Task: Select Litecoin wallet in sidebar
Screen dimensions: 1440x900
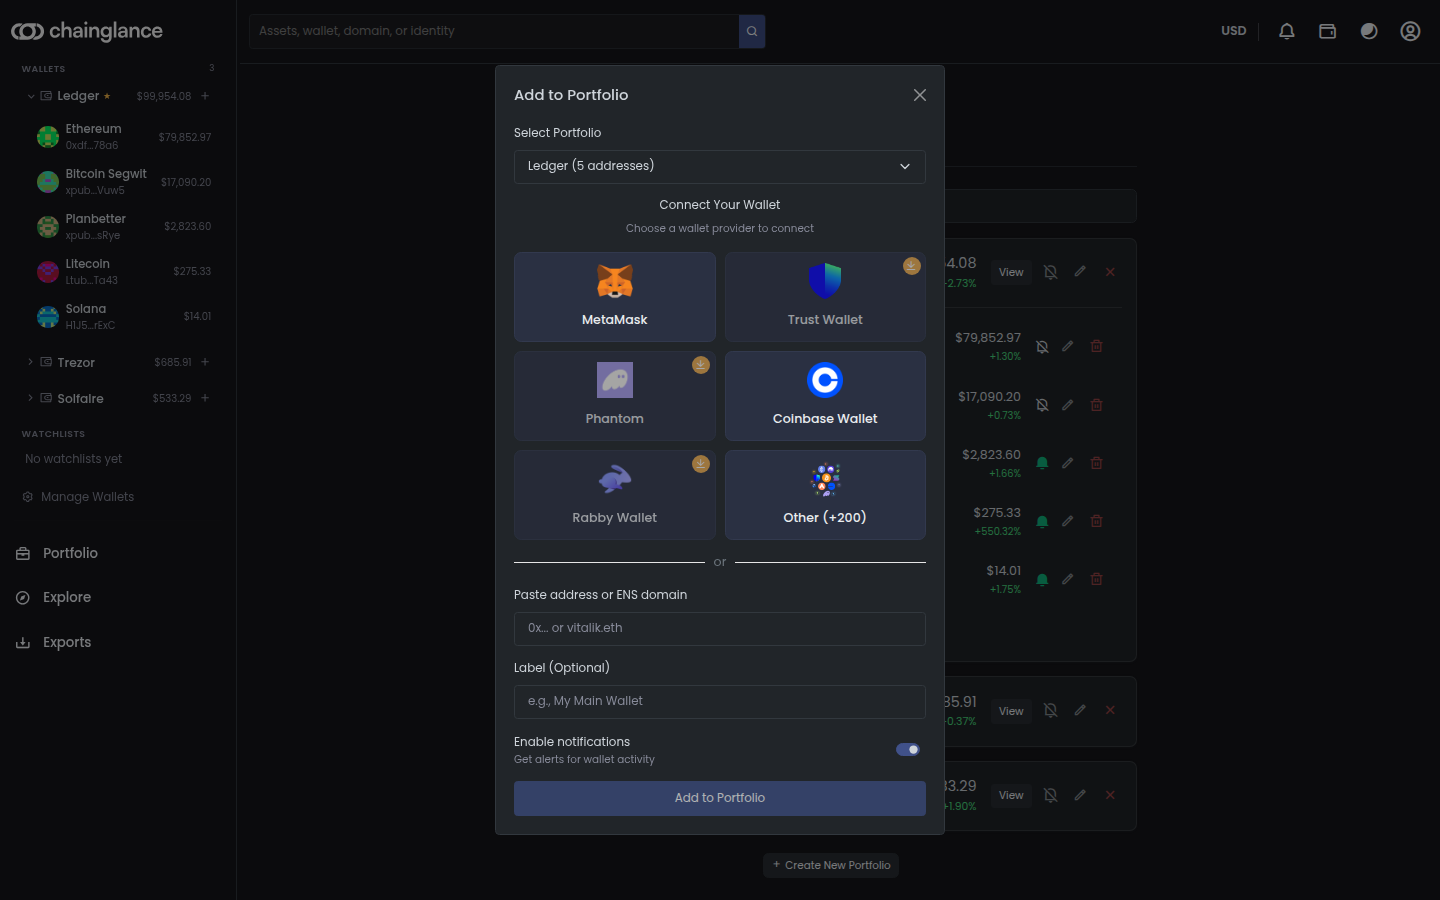Action: point(123,272)
